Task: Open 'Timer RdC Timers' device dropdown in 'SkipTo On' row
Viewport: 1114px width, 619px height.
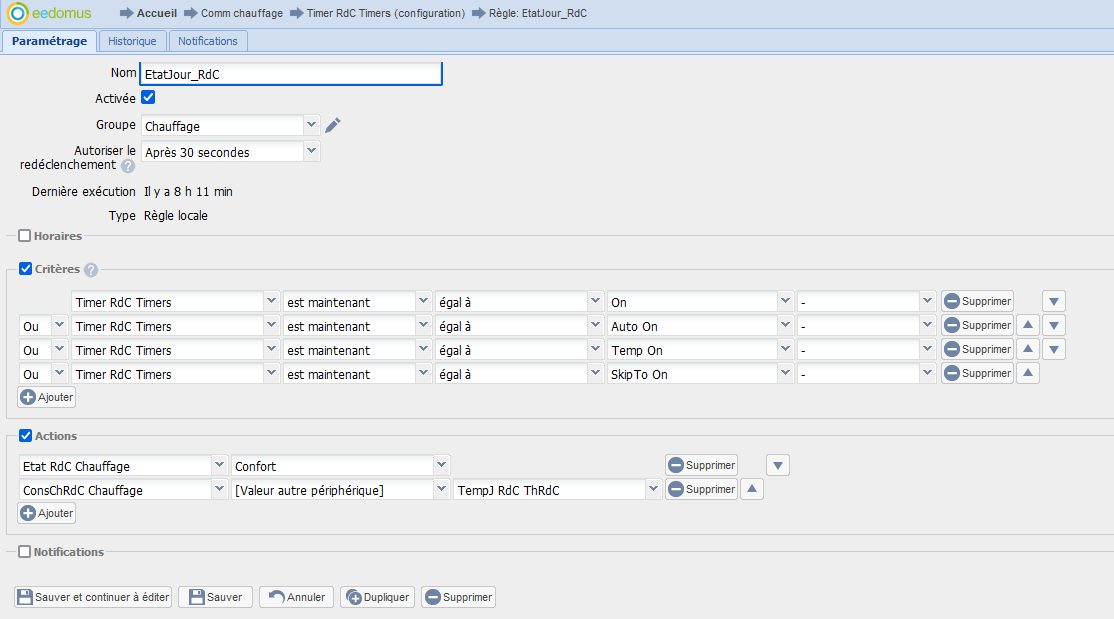Action: pyautogui.click(x=271, y=374)
